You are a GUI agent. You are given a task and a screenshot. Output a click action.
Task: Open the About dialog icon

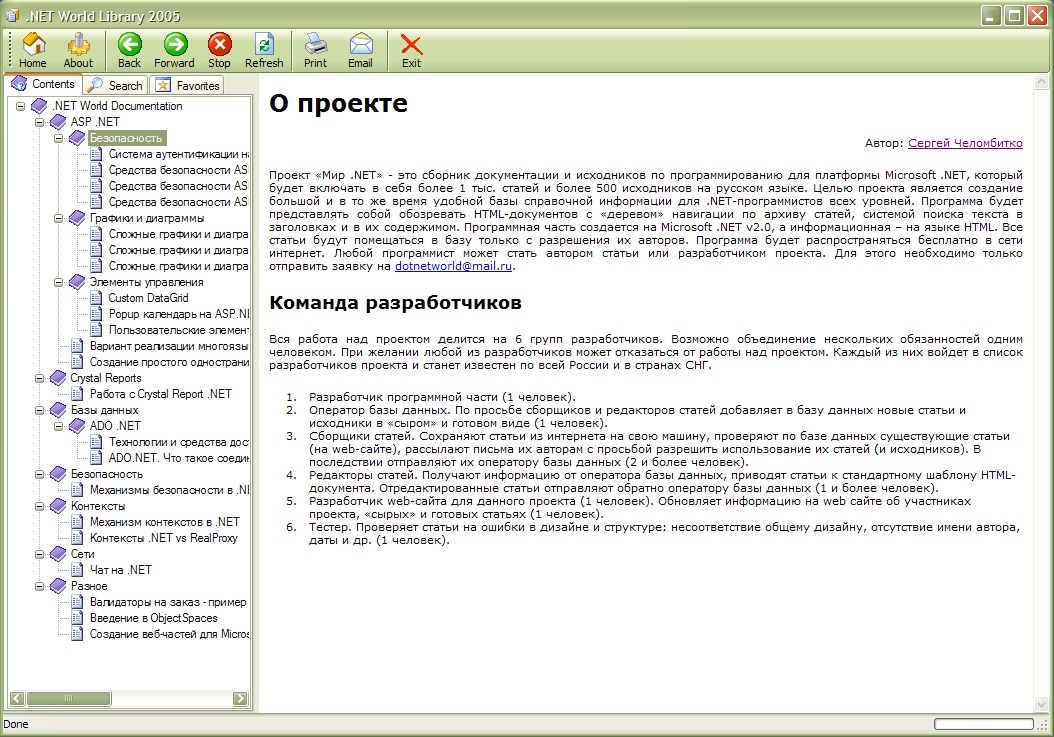point(78,50)
